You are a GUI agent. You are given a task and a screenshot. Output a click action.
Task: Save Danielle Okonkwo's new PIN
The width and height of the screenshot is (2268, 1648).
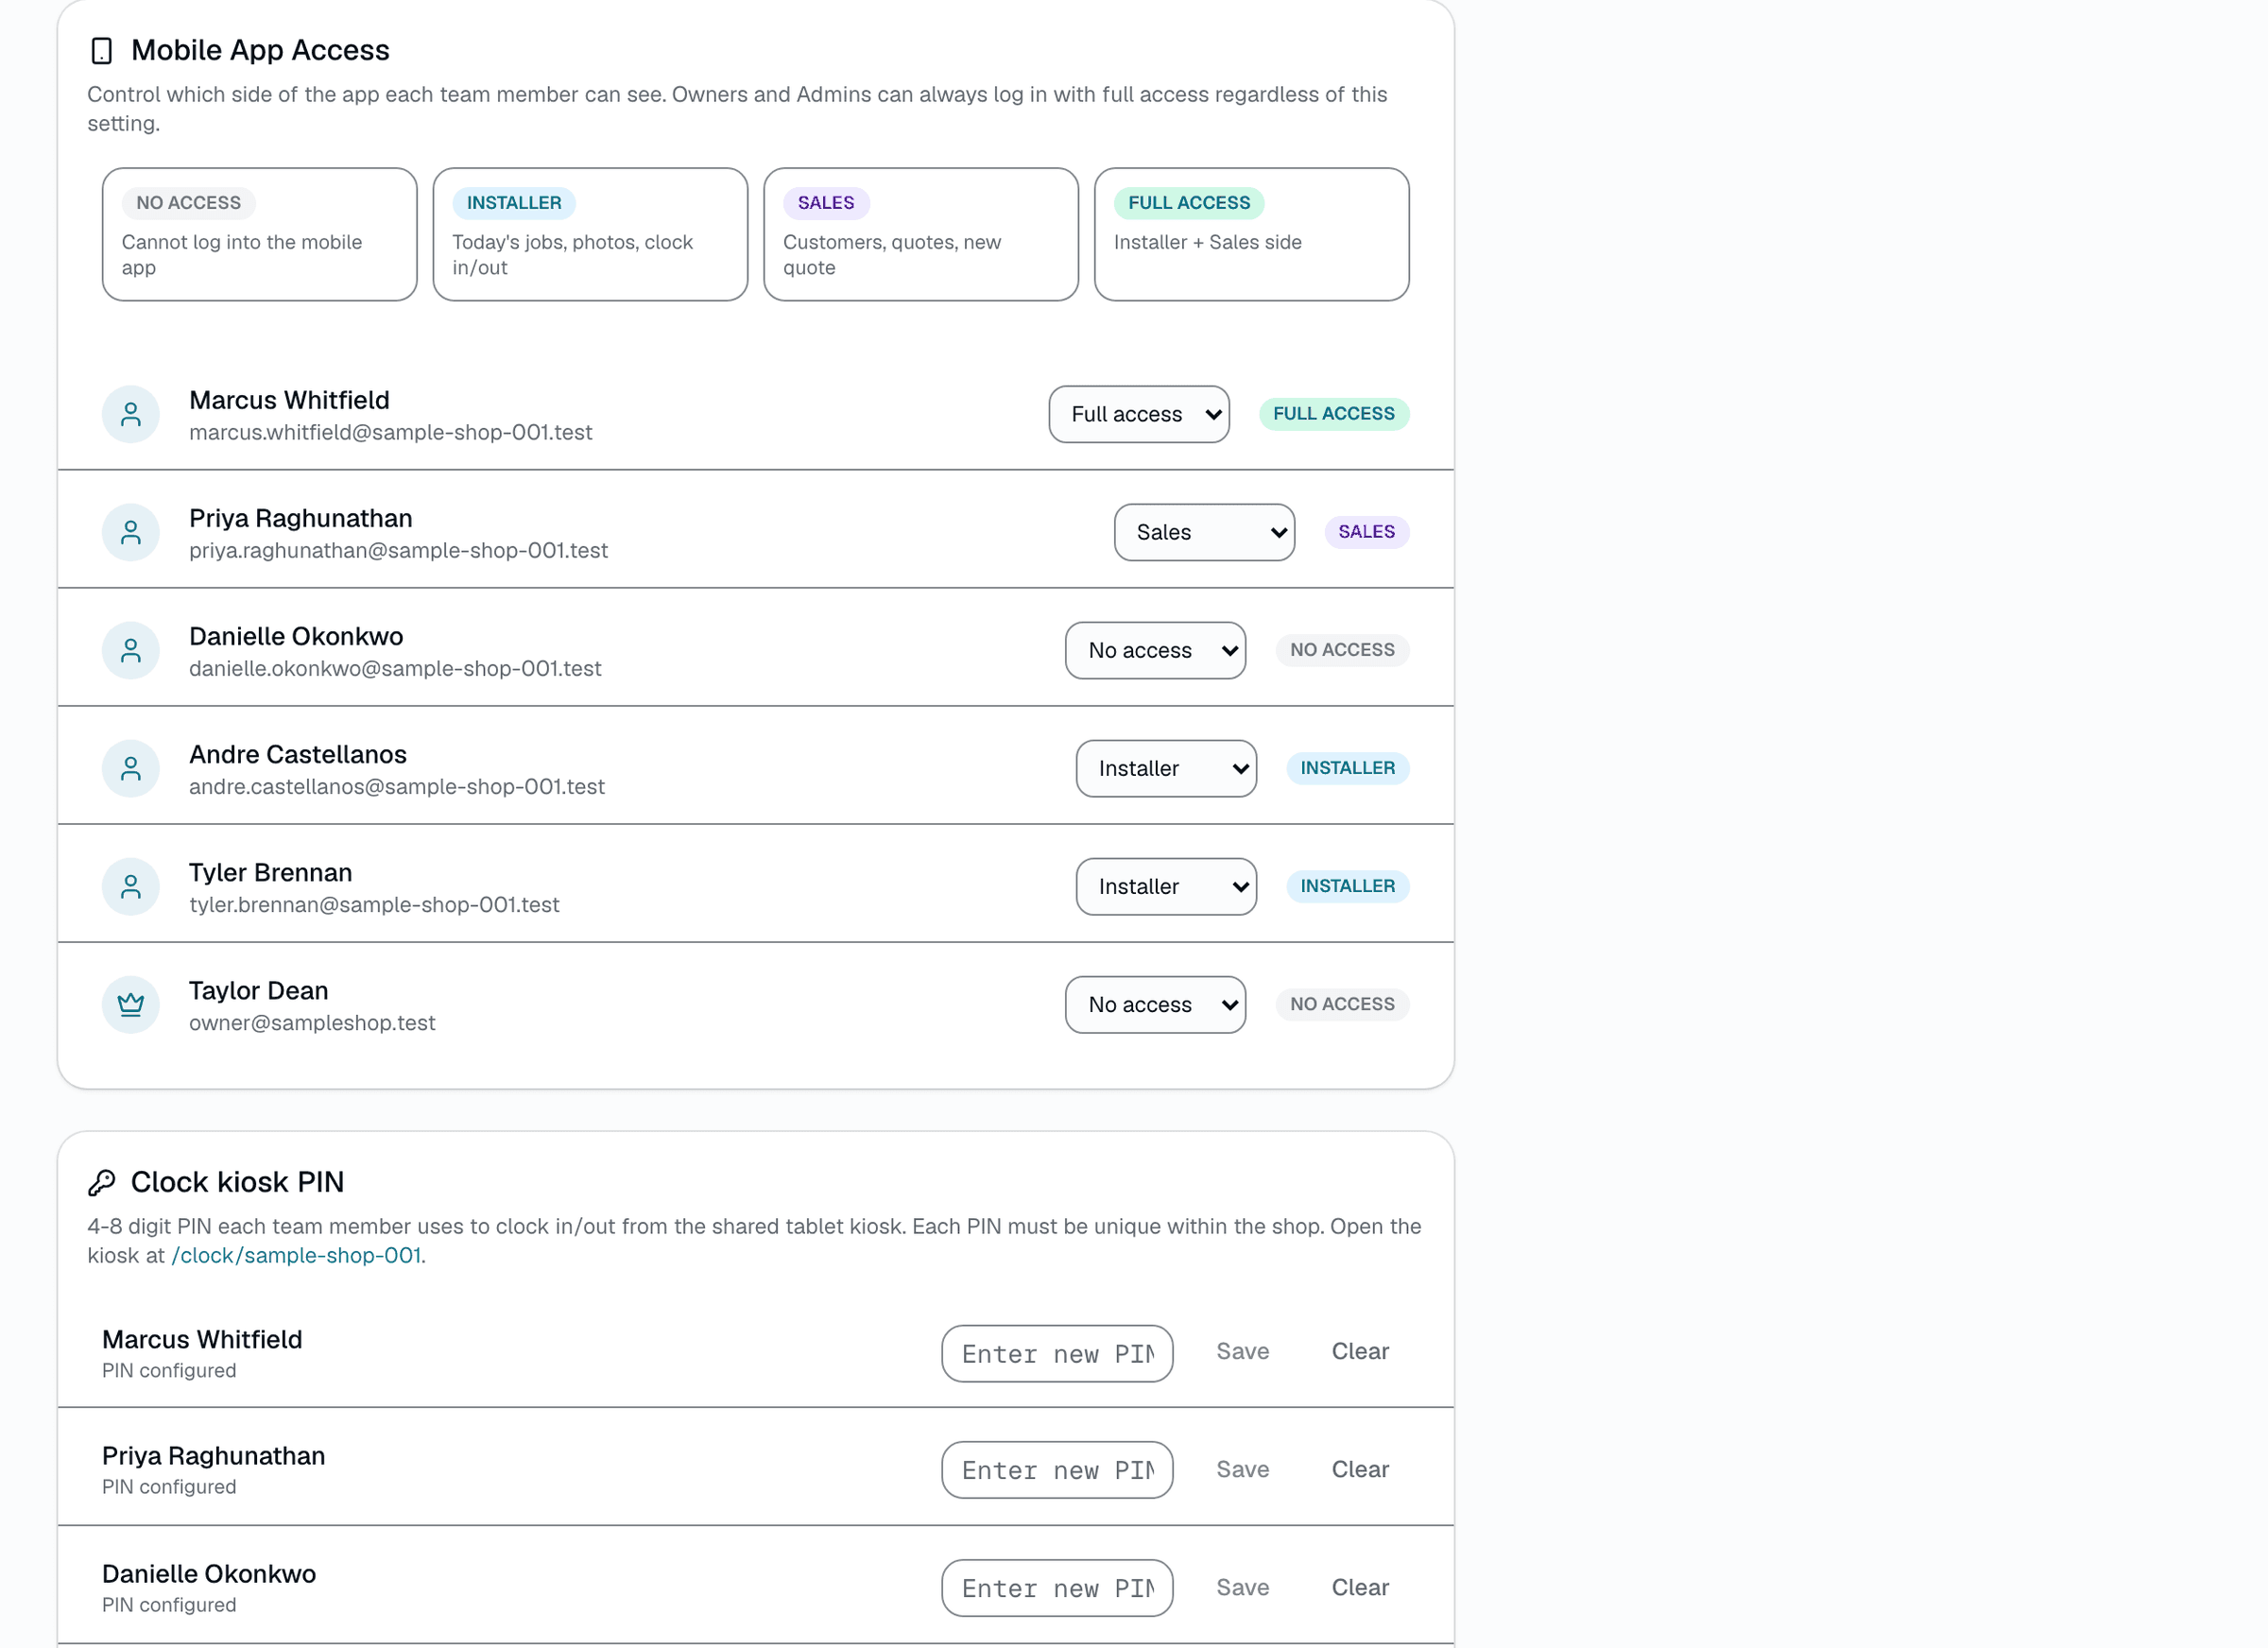pos(1243,1587)
